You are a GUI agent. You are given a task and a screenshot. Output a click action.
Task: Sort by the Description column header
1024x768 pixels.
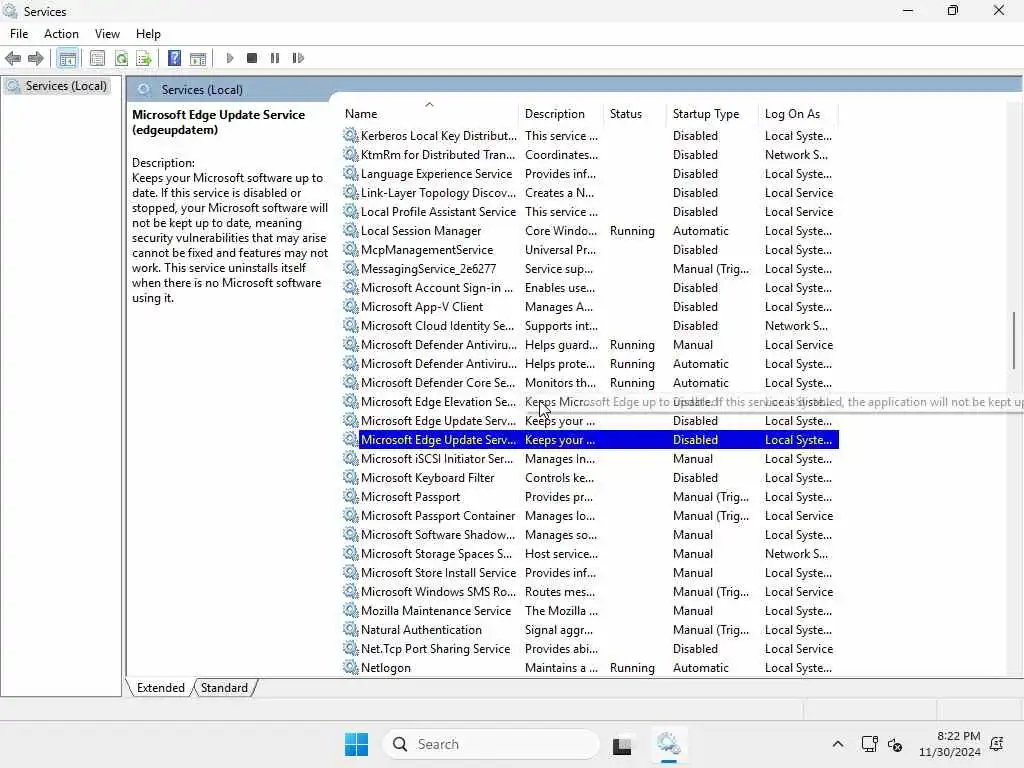point(561,114)
